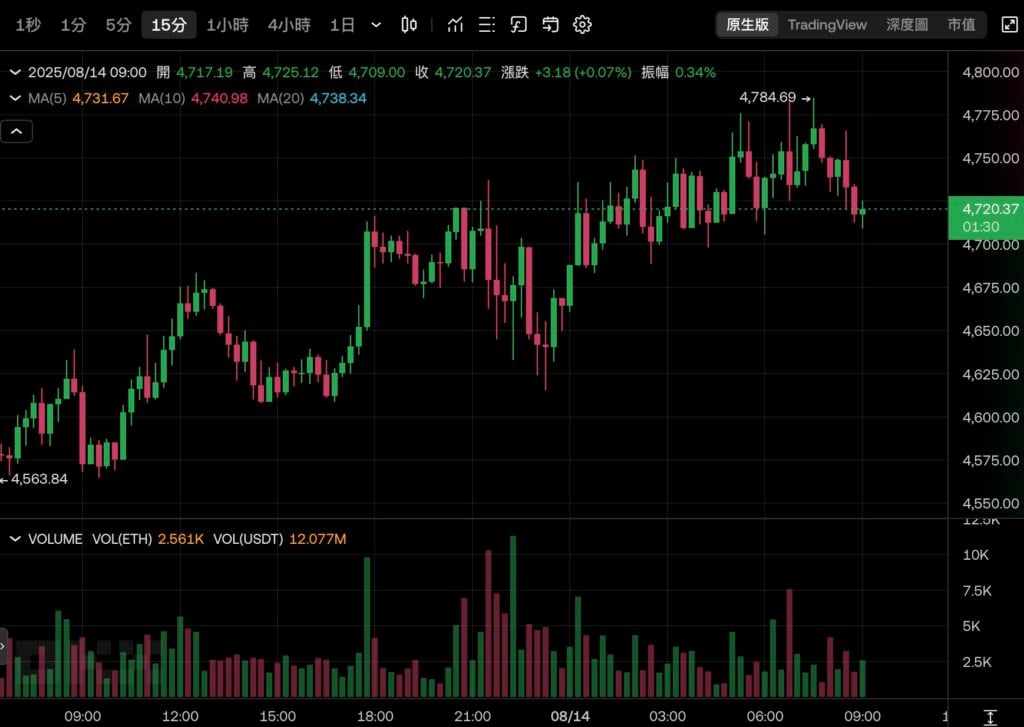This screenshot has width=1024, height=727.
Task: Click the hide-orders arrow icon in toolbar
Action: [x=550, y=24]
